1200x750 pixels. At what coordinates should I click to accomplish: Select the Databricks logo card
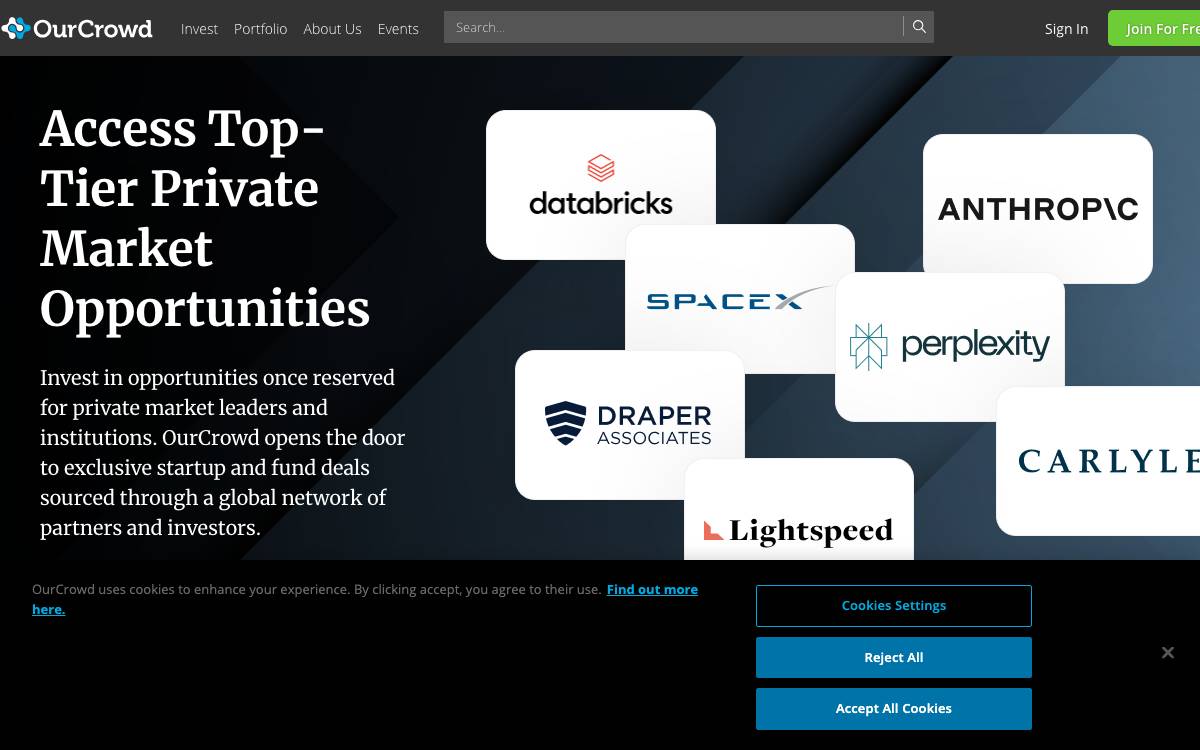pos(601,184)
